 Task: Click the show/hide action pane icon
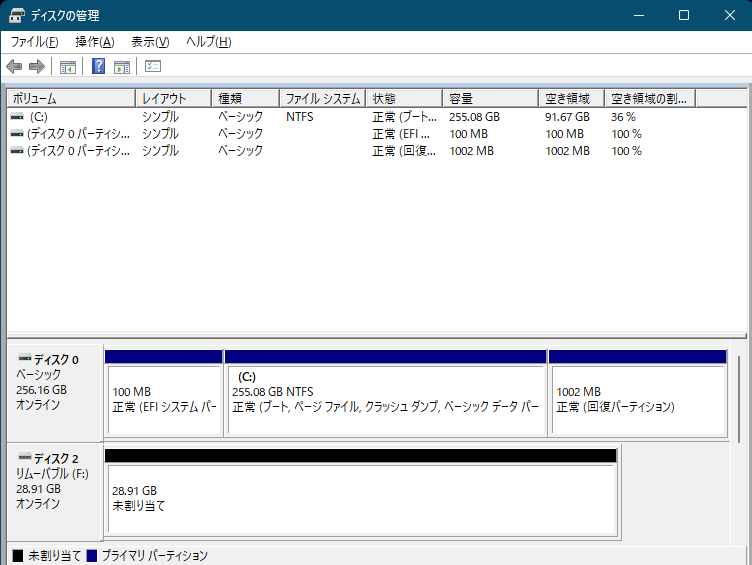tap(122, 67)
